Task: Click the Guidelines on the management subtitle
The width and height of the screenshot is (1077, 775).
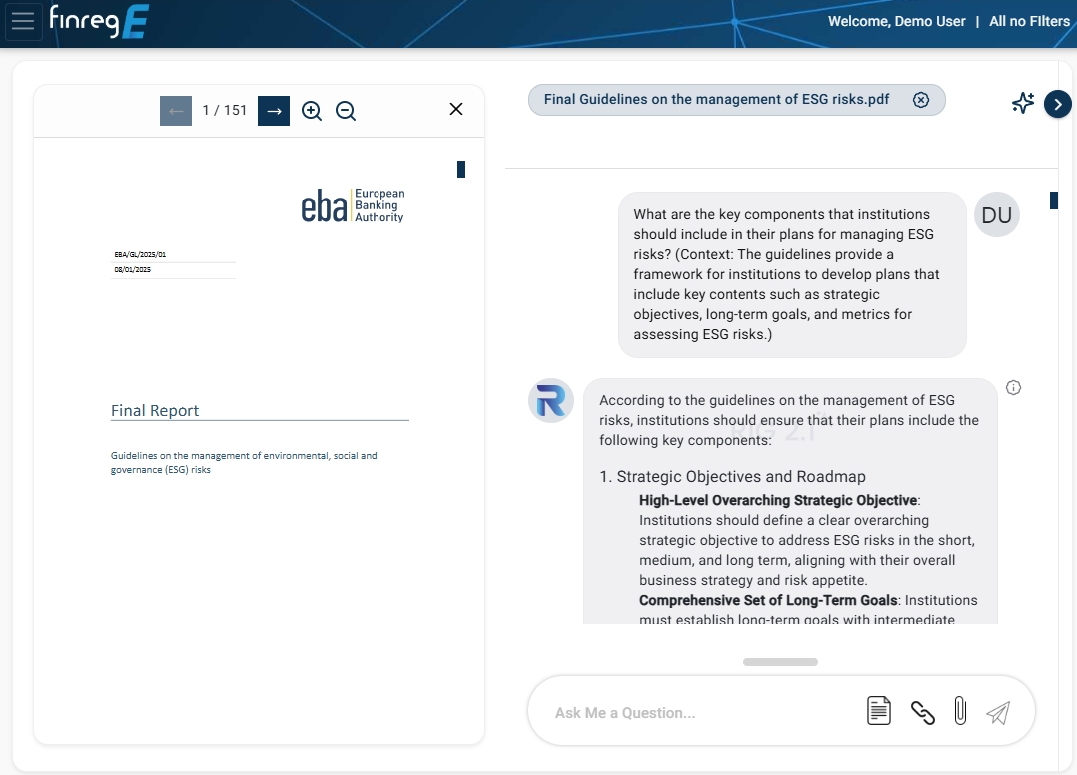Action: click(x=244, y=462)
